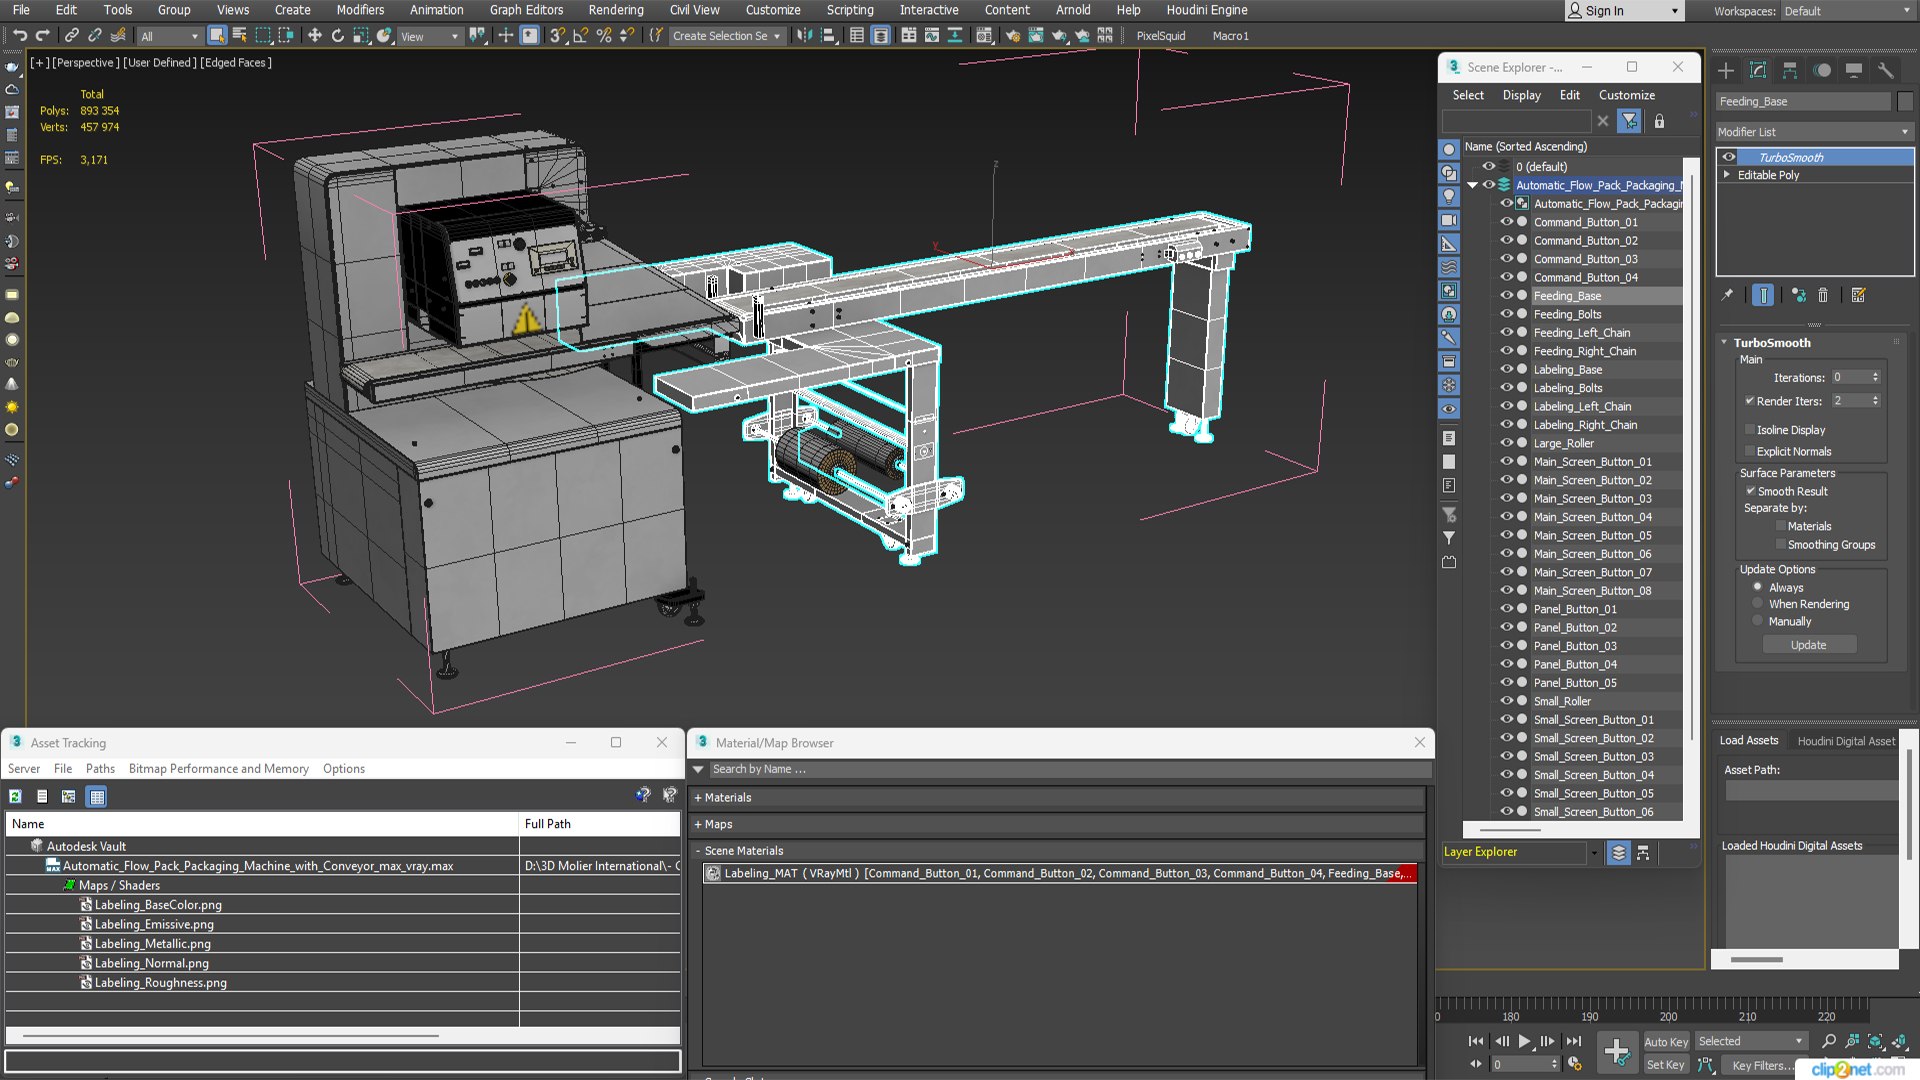Screen dimensions: 1920x1080
Task: Click the Undo arrow in toolbar
Action: (x=19, y=36)
